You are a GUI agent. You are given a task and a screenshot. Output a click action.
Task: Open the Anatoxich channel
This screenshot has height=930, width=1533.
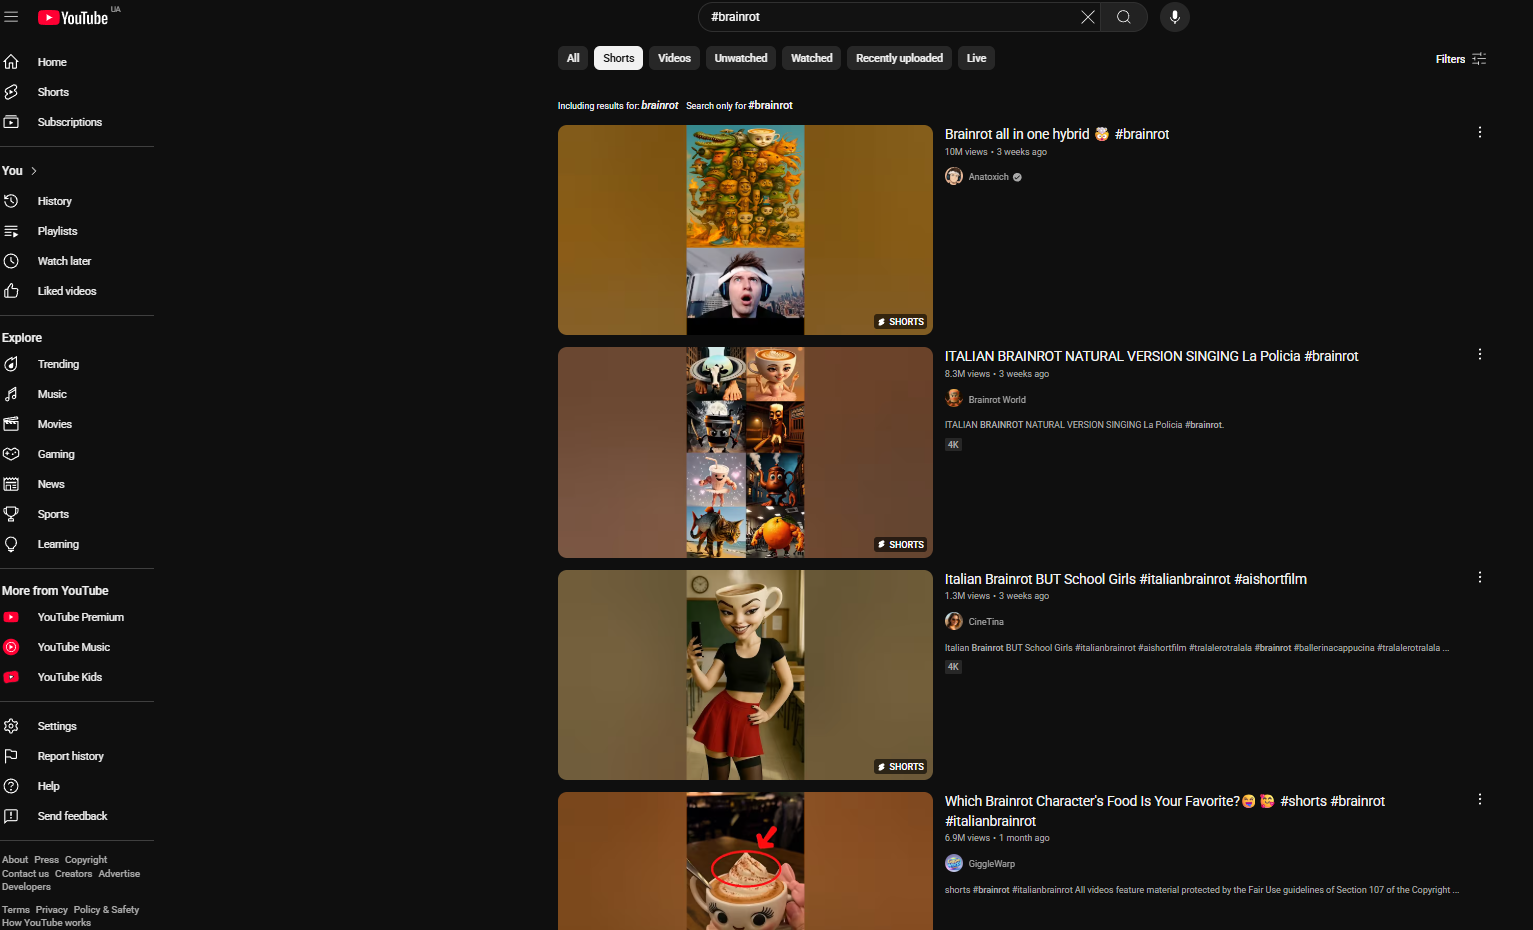[x=988, y=177]
